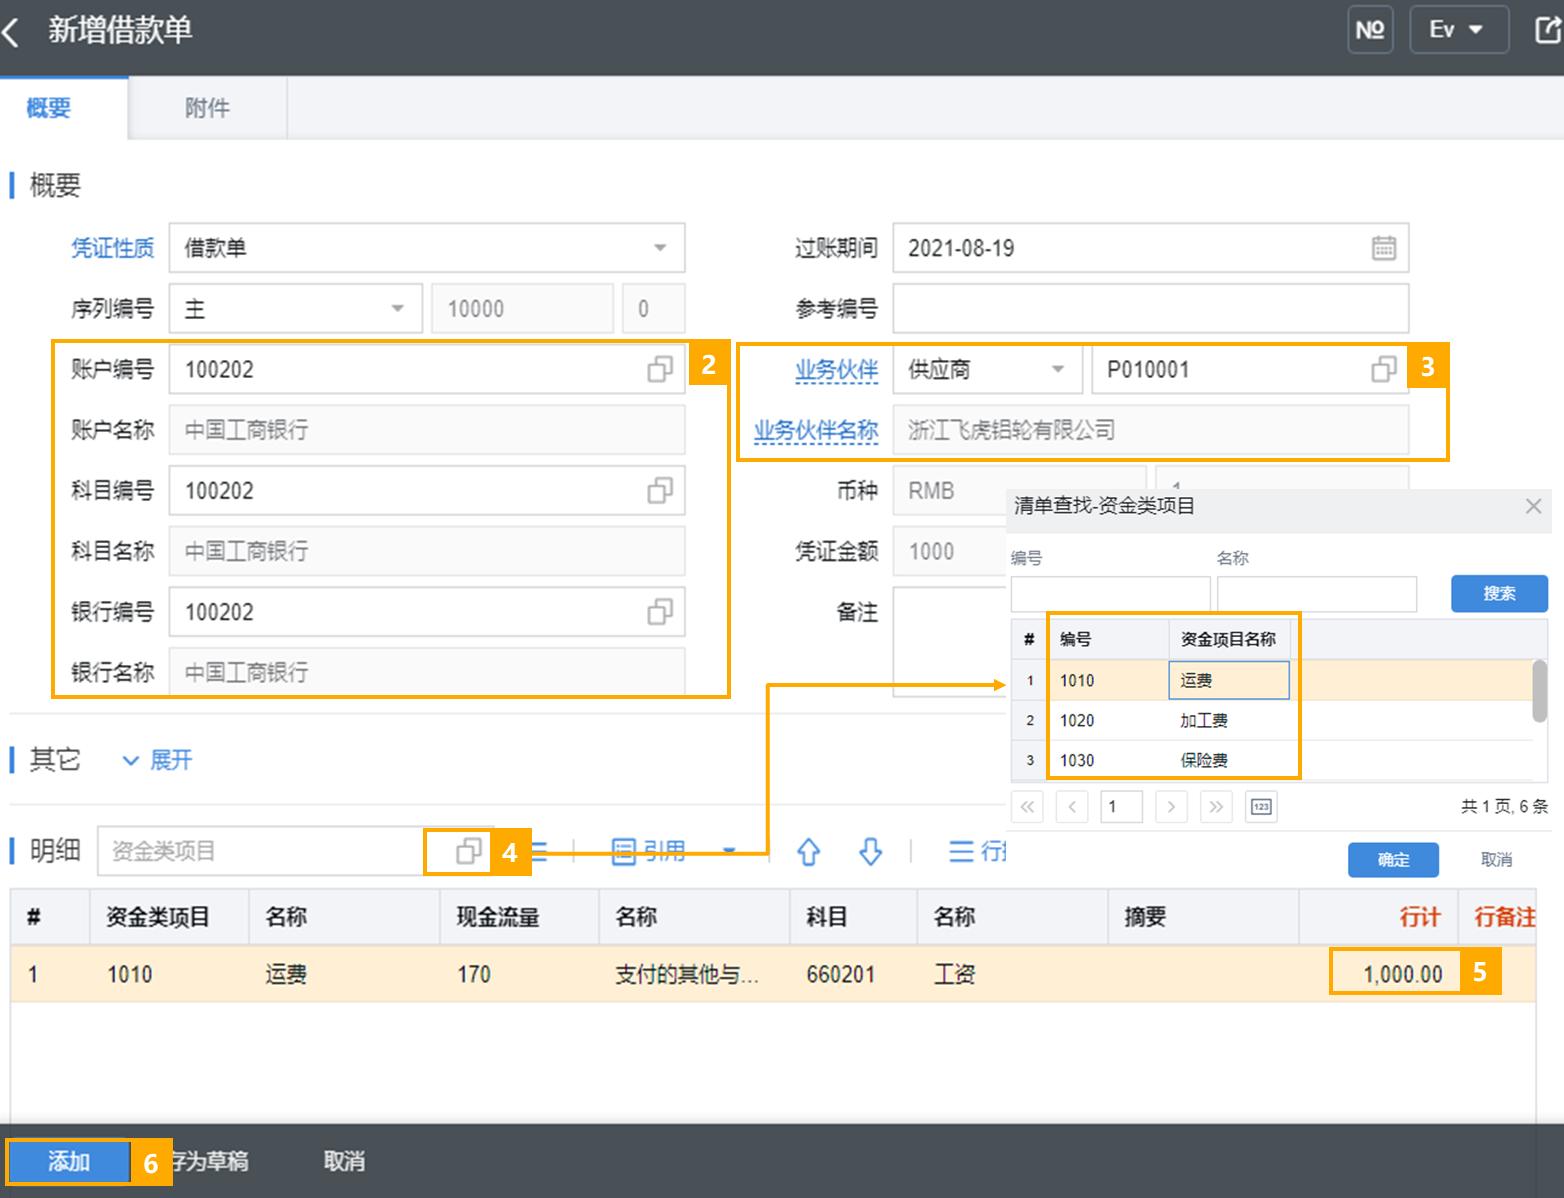
Task: Open lookup icon in 账户编号 field
Action: coord(659,370)
